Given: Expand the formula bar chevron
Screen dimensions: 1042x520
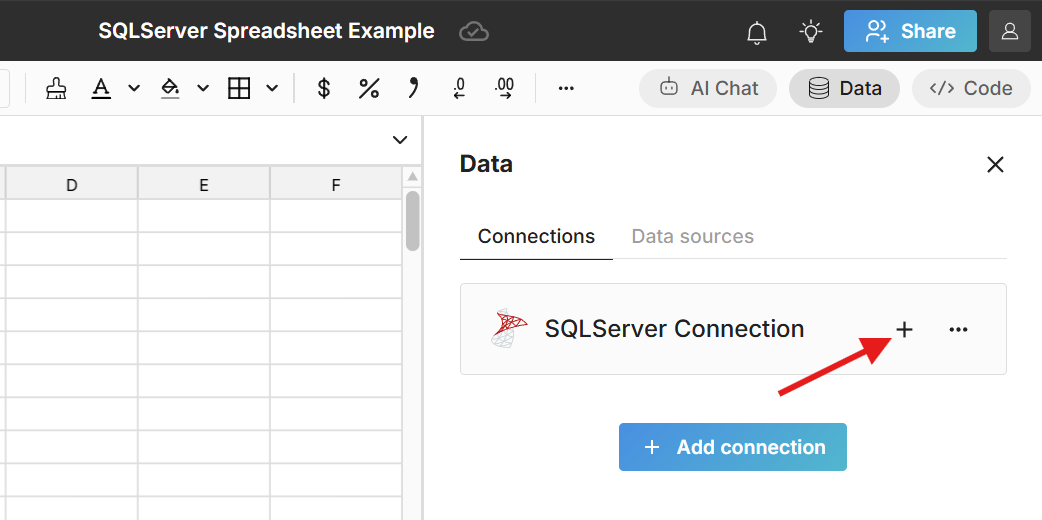Looking at the screenshot, I should point(400,140).
